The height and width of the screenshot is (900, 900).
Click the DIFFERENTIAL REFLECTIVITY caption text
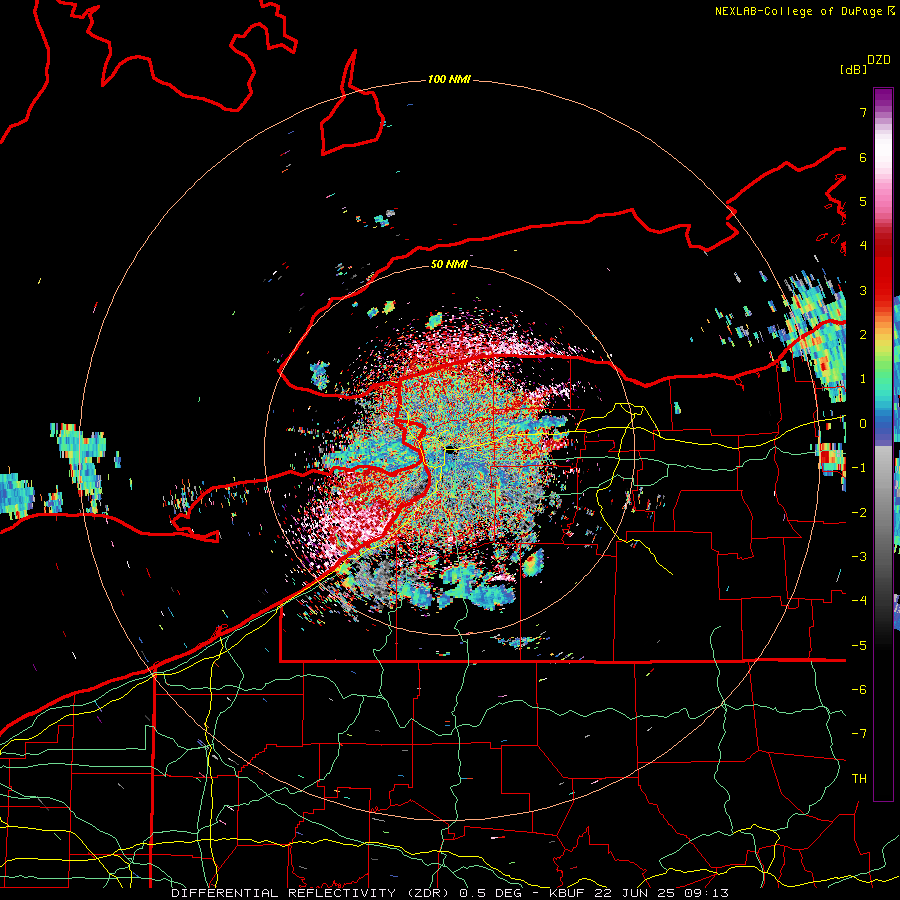click(284, 893)
